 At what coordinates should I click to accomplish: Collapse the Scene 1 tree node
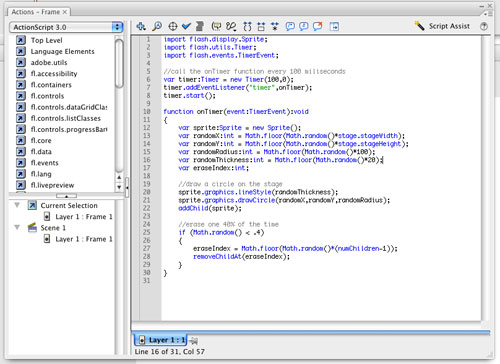click(x=17, y=228)
